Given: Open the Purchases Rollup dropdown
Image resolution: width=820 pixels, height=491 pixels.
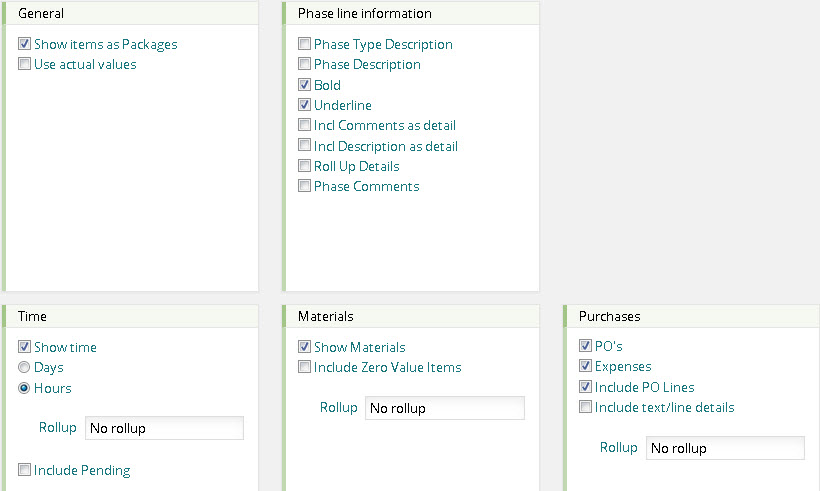Looking at the screenshot, I should pos(725,448).
